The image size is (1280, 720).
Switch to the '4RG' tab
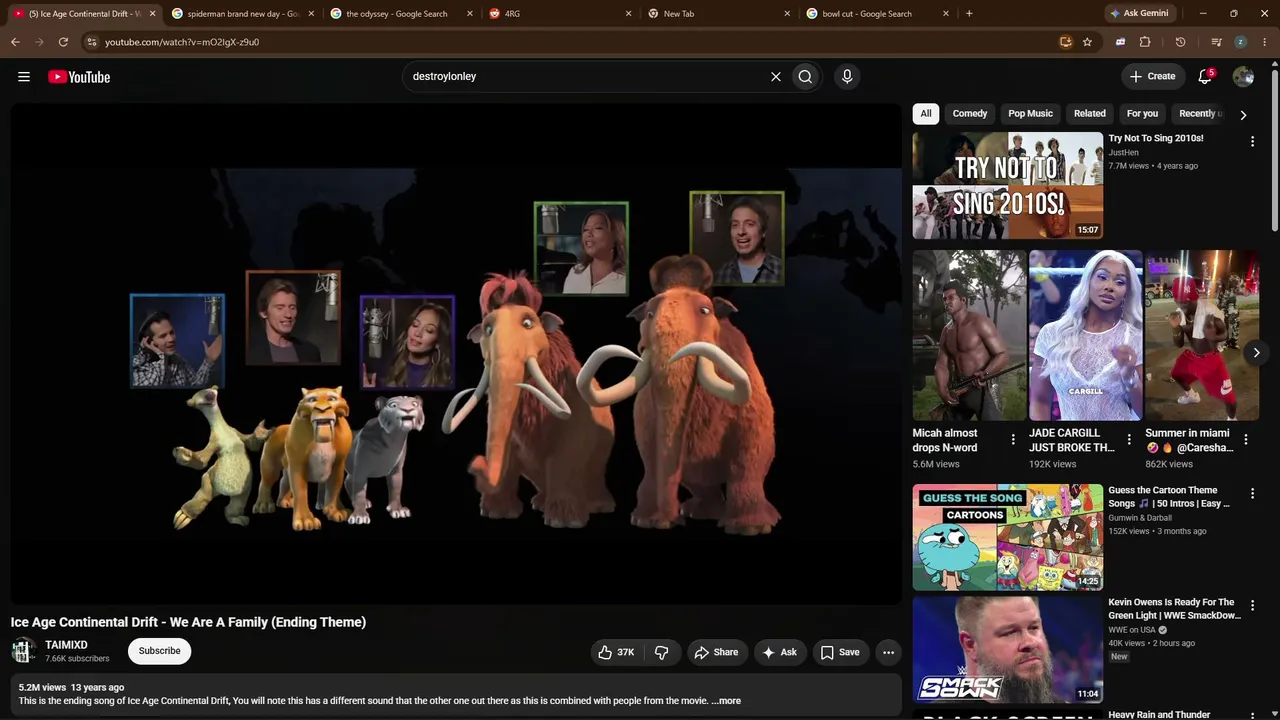[559, 14]
